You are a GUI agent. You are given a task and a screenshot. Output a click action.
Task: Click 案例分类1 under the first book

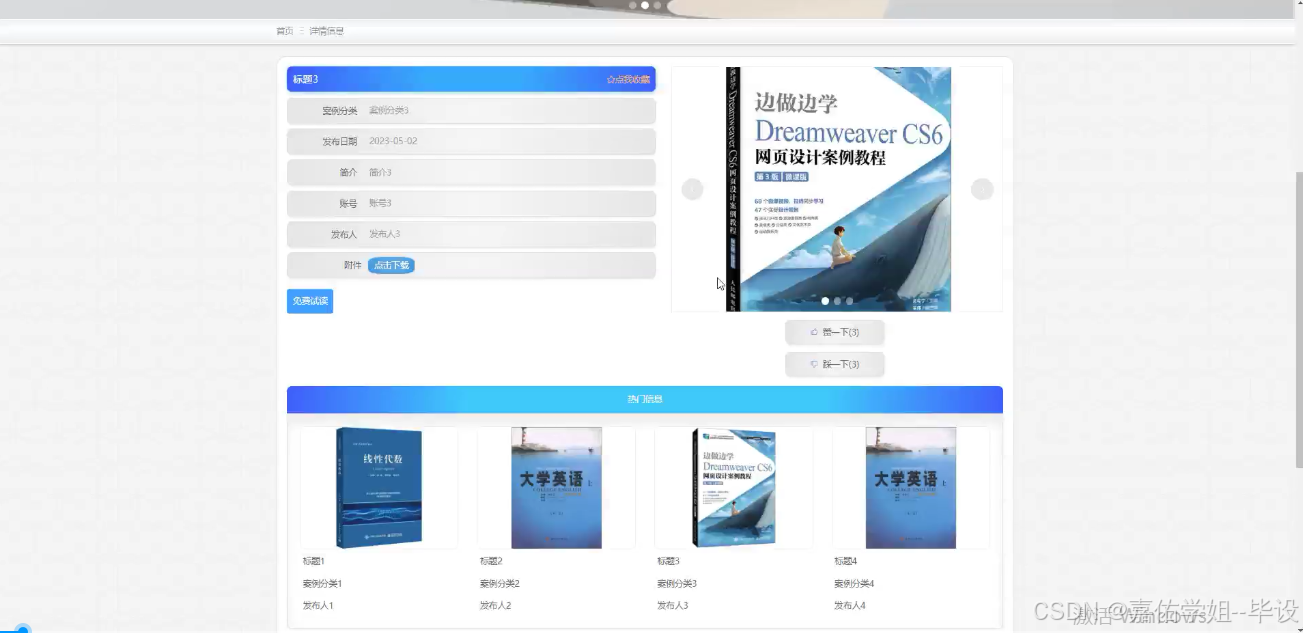click(x=323, y=583)
